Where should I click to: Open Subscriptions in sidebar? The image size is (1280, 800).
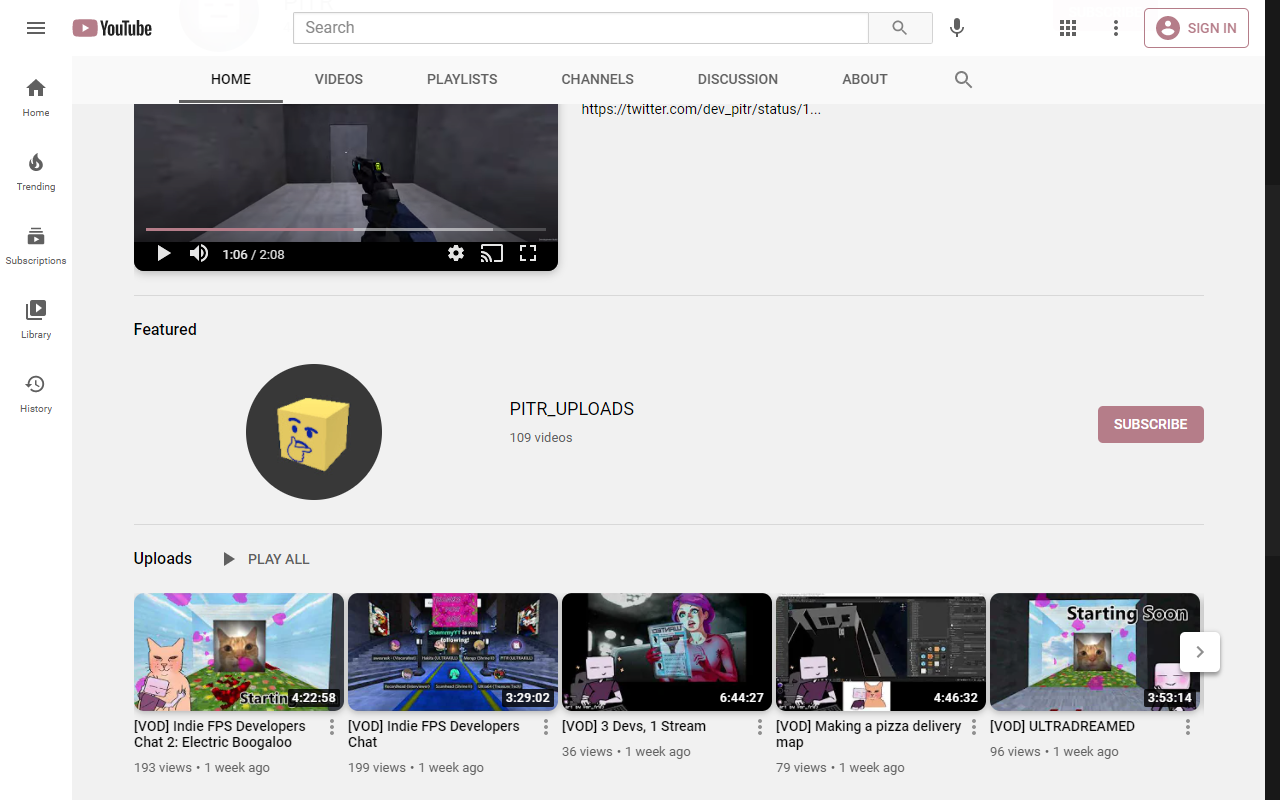click(36, 245)
